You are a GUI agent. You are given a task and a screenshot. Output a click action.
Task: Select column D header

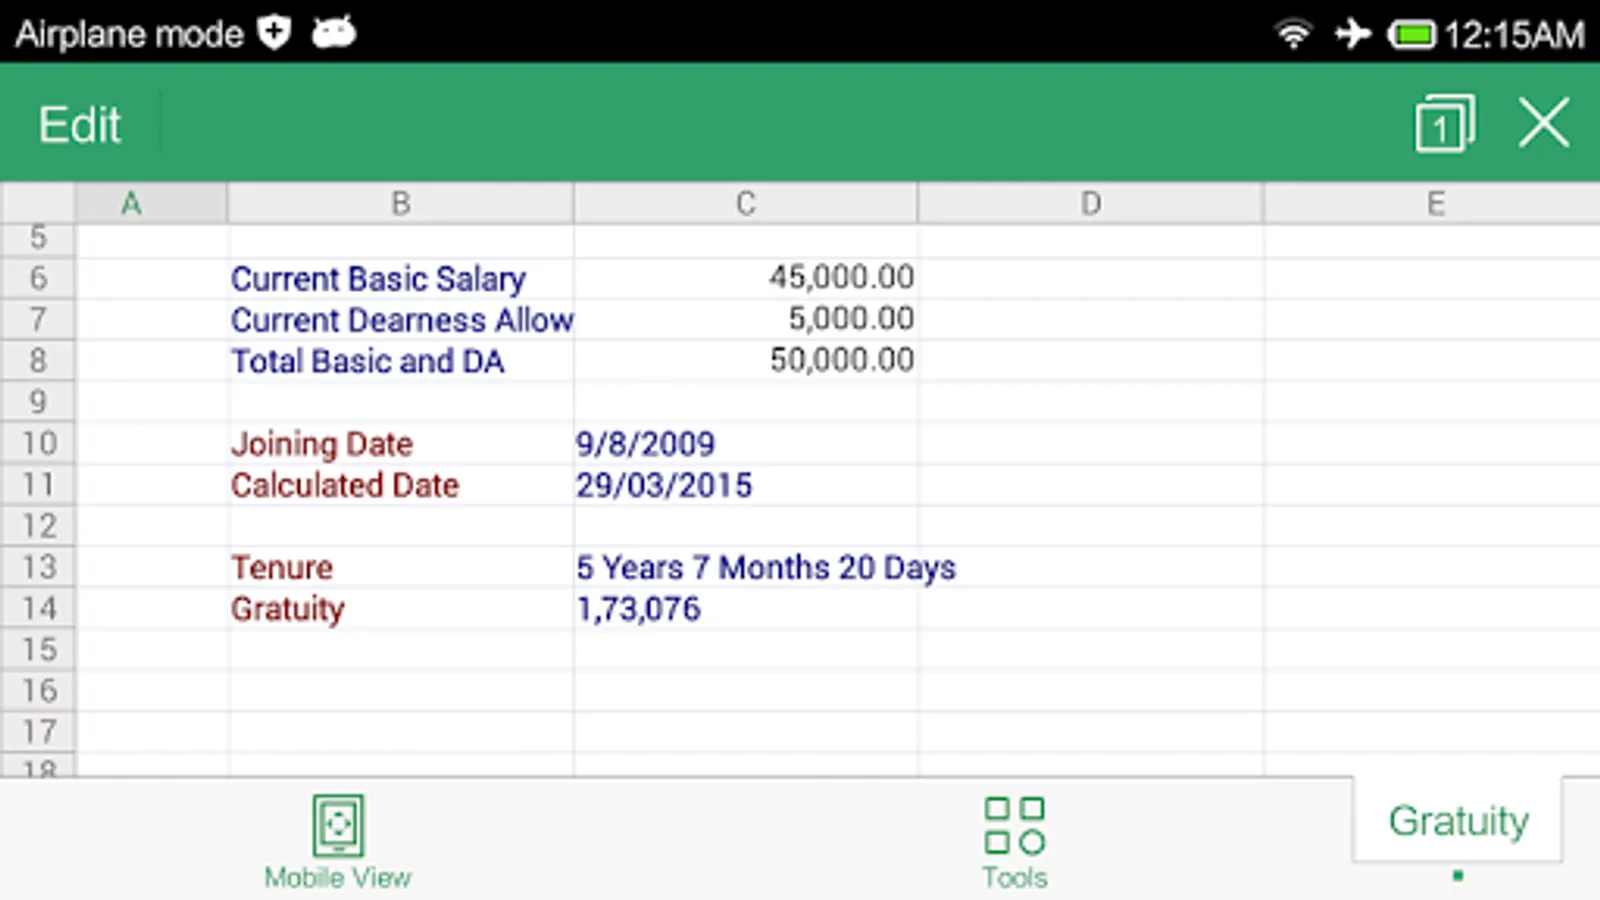(x=1090, y=203)
